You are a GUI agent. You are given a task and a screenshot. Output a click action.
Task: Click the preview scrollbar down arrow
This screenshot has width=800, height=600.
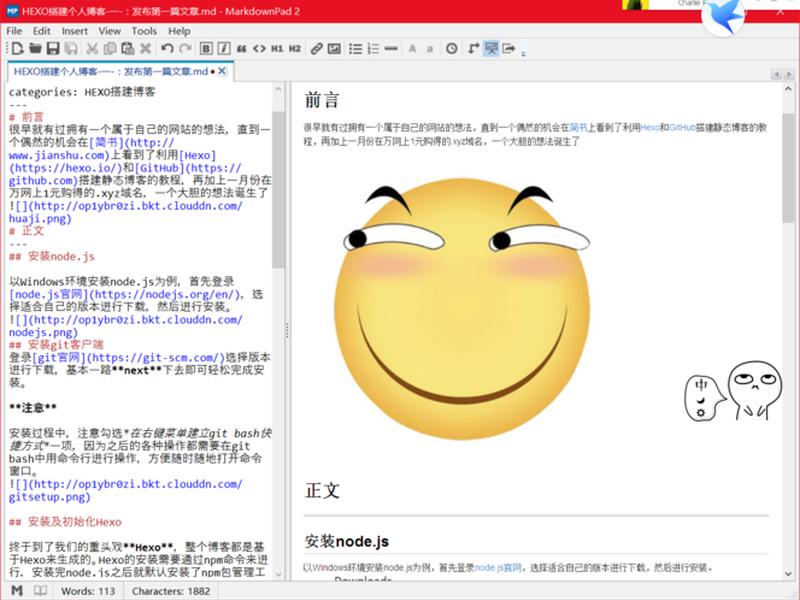788,574
